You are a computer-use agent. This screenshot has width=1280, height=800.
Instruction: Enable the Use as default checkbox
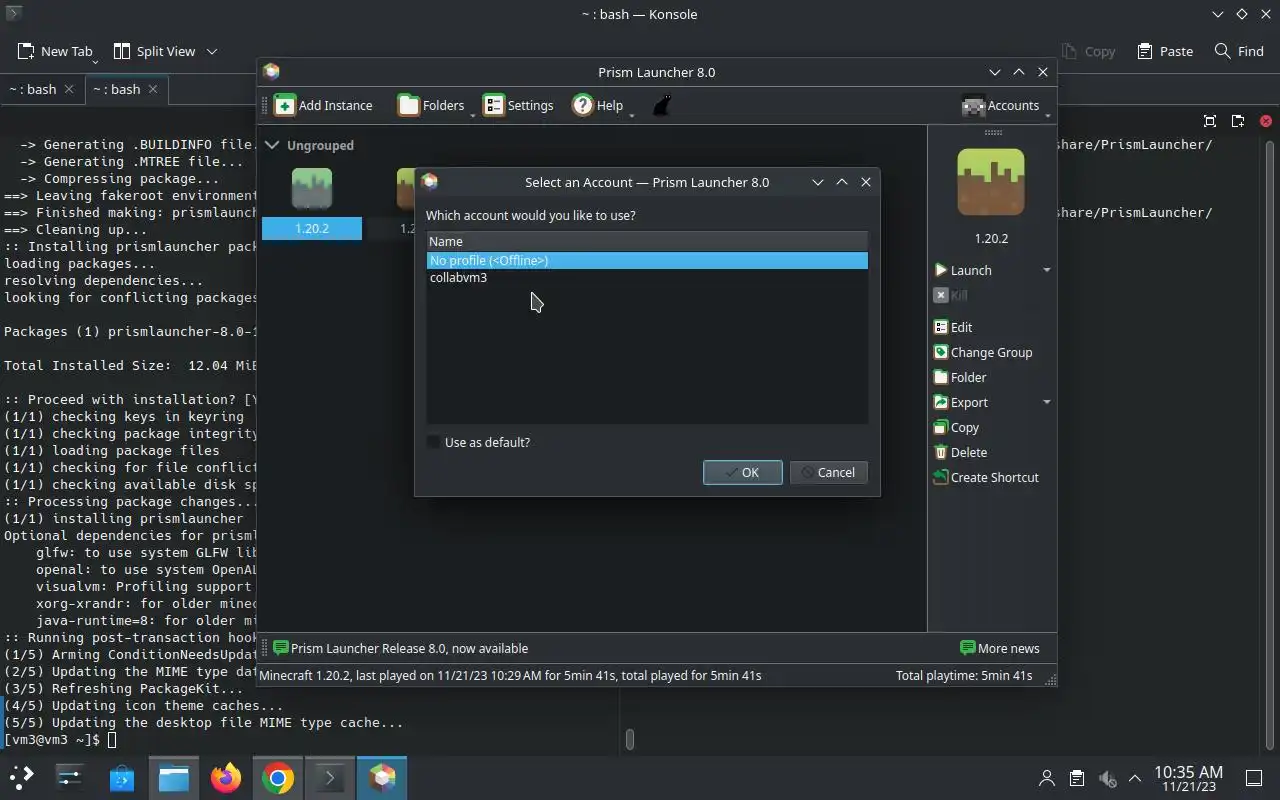[434, 442]
